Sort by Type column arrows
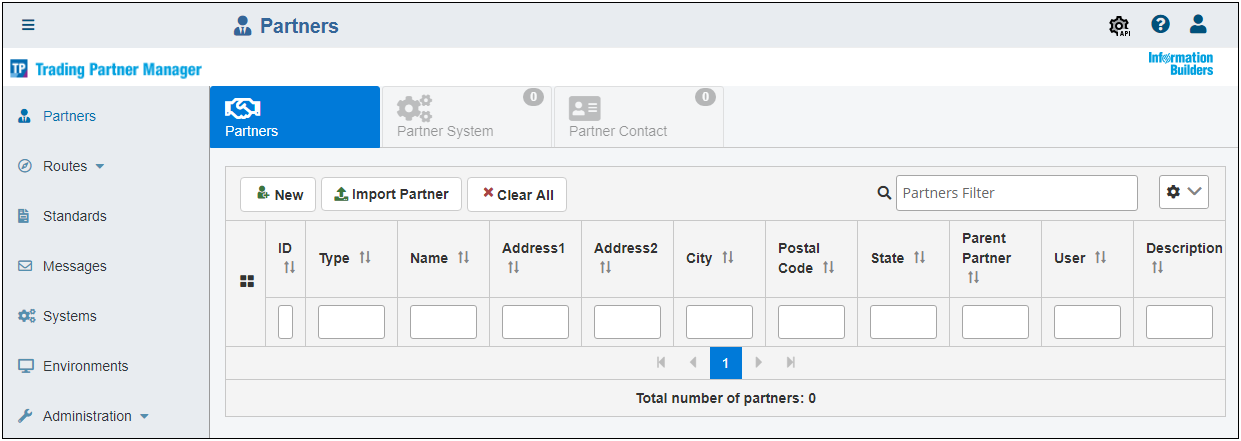Screen dimensions: 1241x441 (365, 258)
